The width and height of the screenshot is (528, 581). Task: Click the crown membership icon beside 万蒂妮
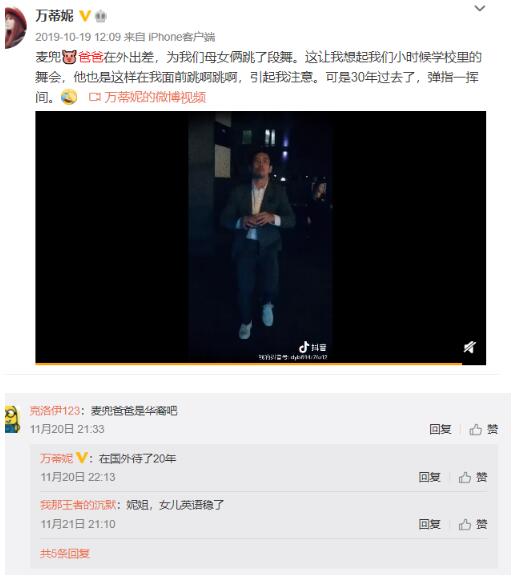101,16
